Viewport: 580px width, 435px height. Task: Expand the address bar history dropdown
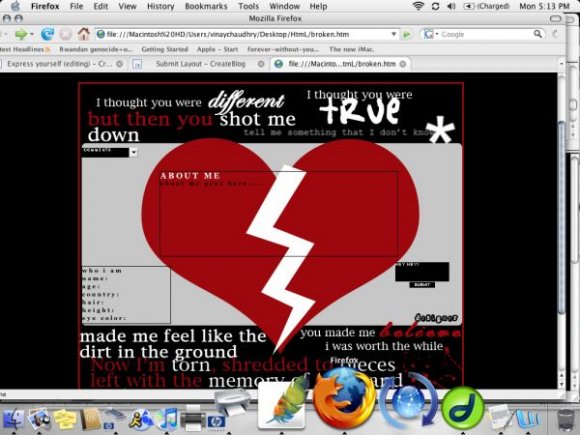(x=394, y=34)
